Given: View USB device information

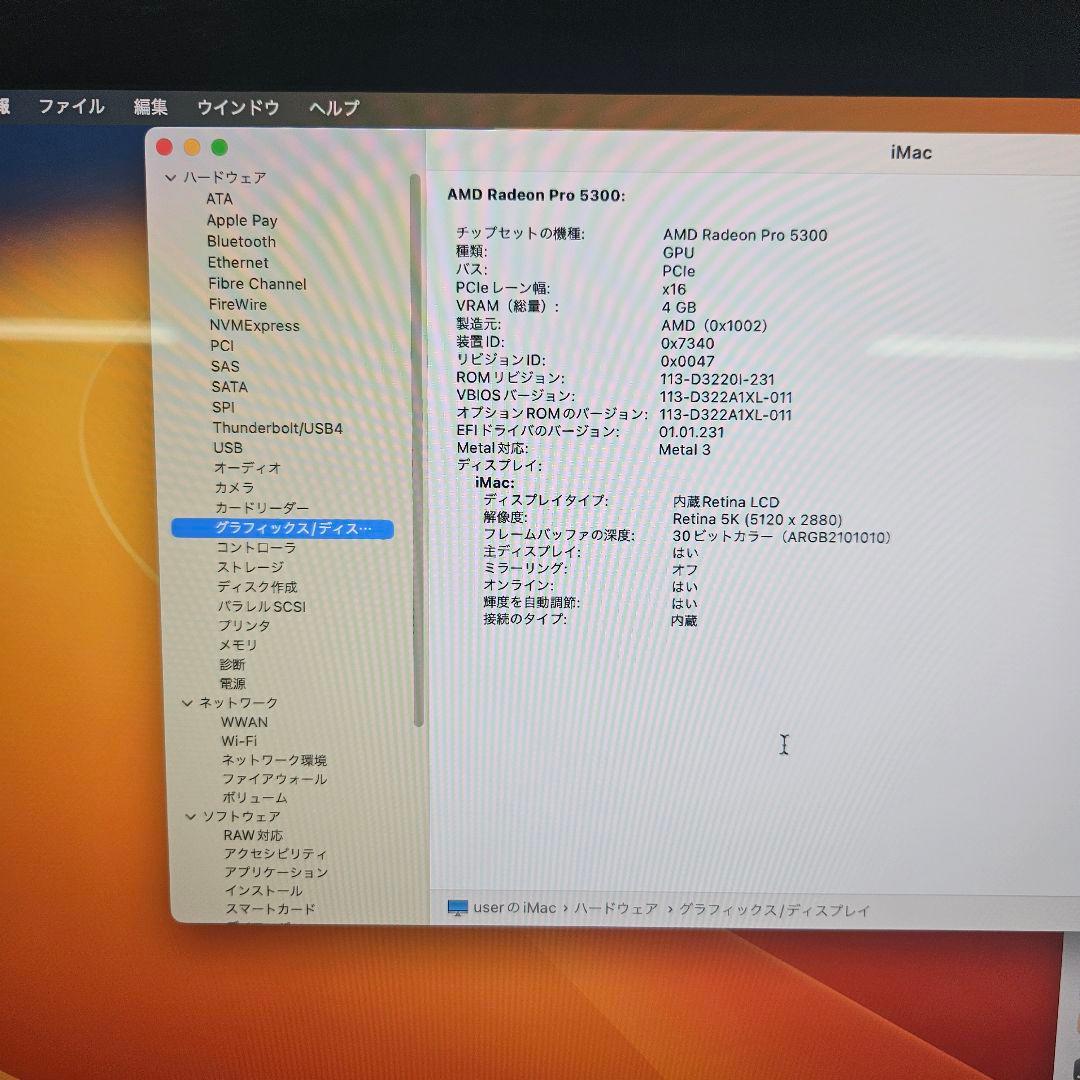Looking at the screenshot, I should [226, 447].
